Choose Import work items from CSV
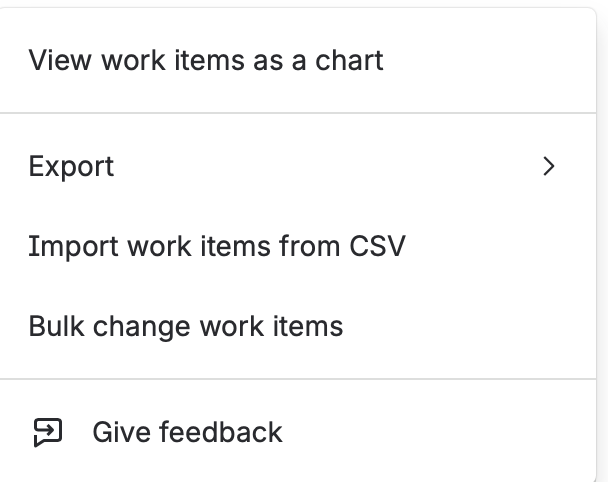This screenshot has height=482, width=608. [x=298, y=246]
